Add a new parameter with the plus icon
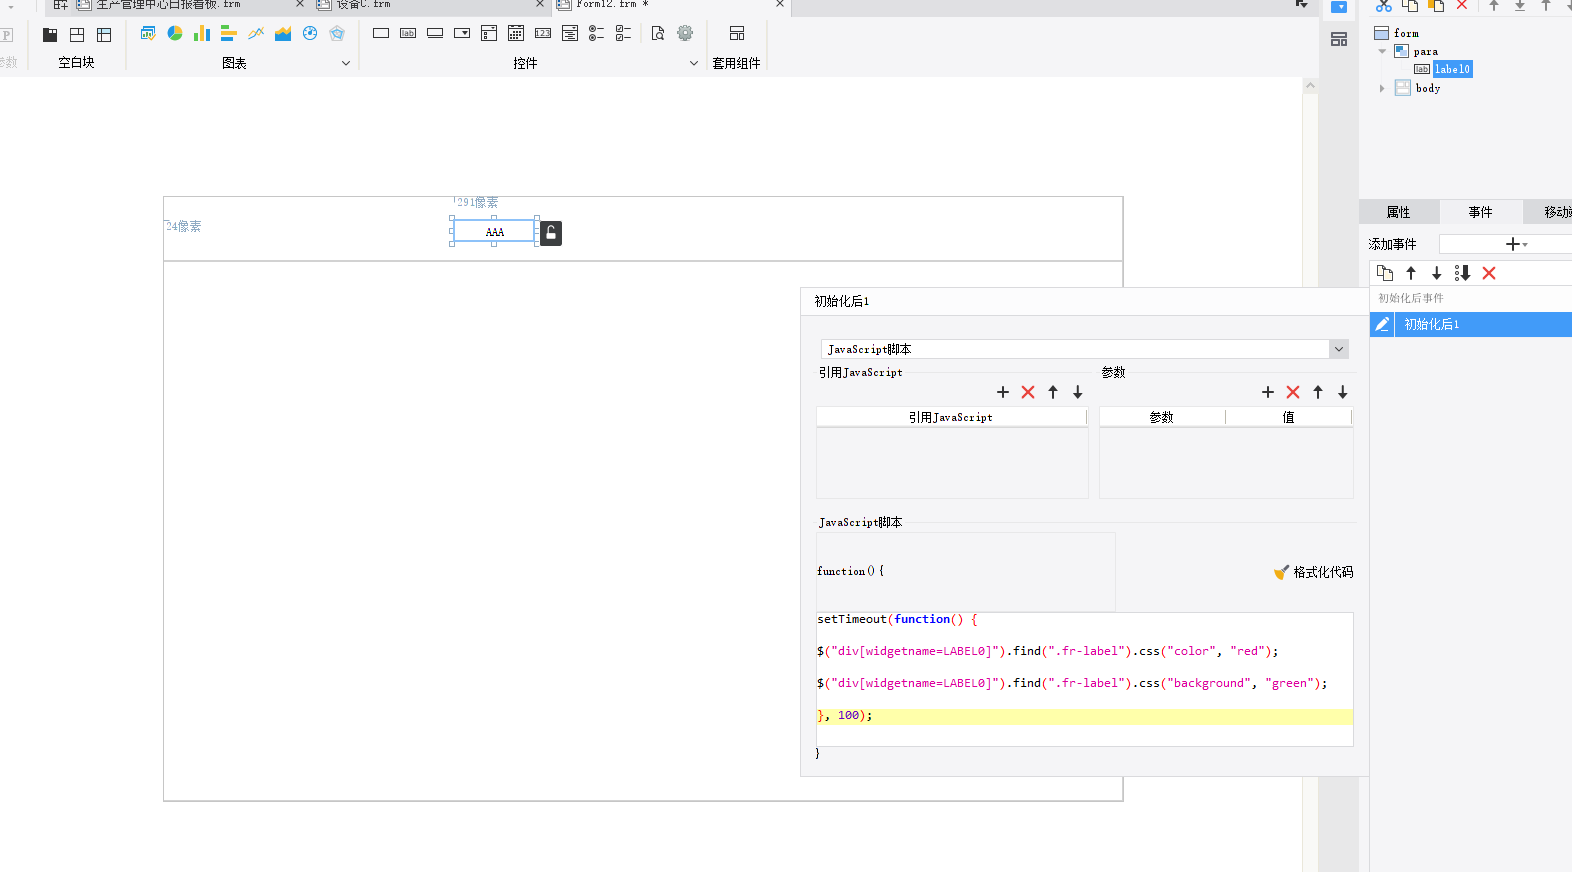This screenshot has height=872, width=1572. point(1268,392)
